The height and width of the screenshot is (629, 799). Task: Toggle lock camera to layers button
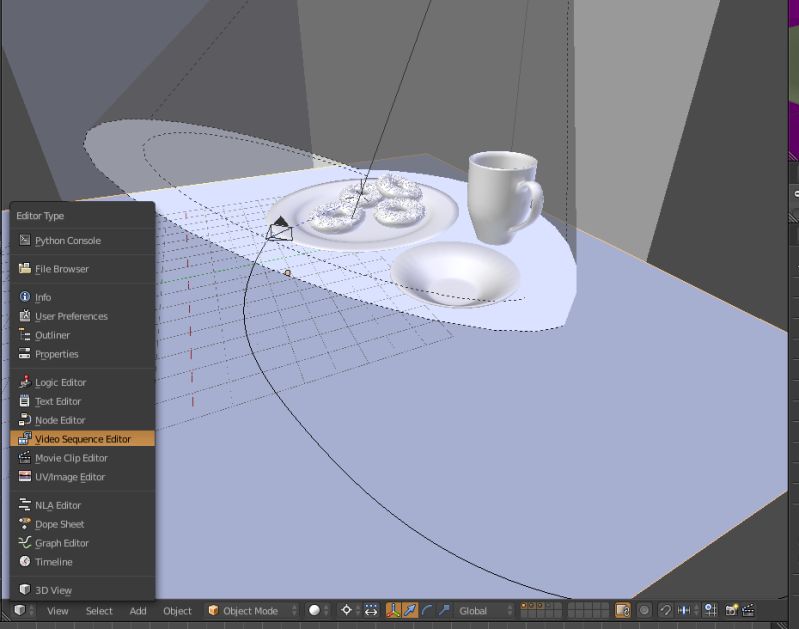pos(623,610)
